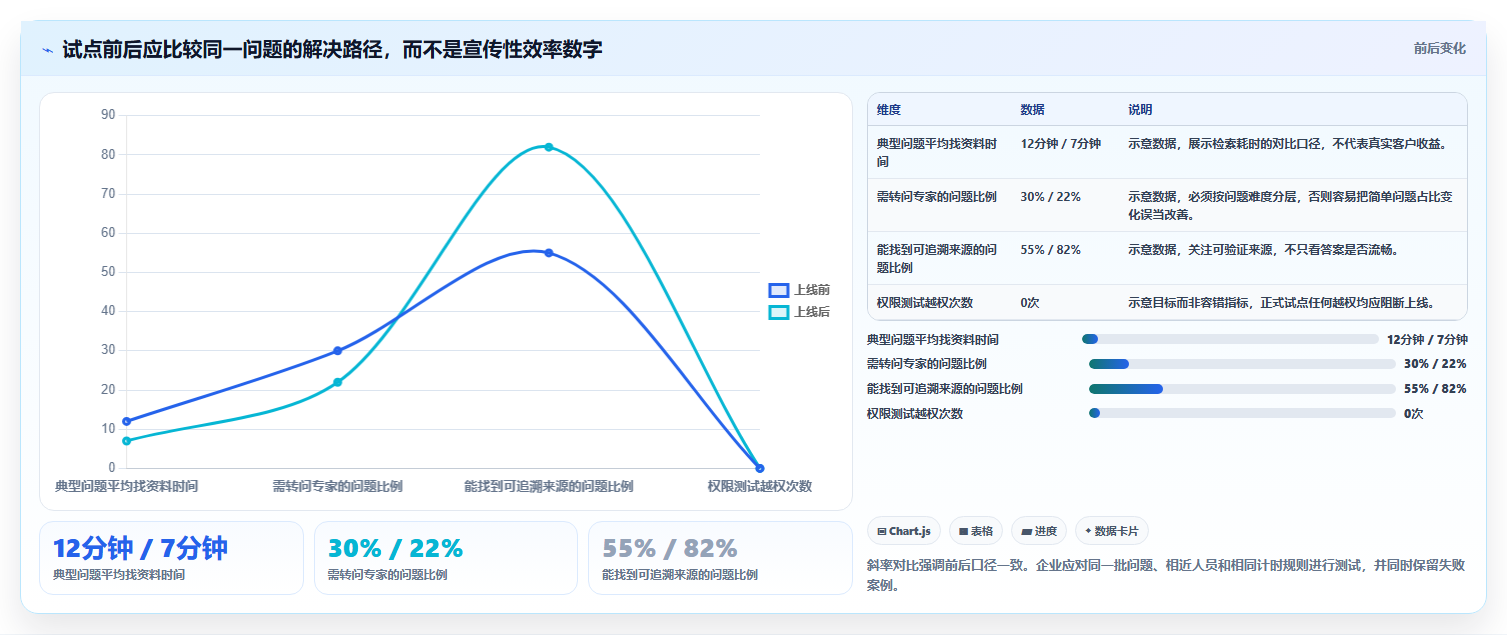Click the 能找到可追溯来源的问题比例 progress bar
The height and width of the screenshot is (635, 1507).
pos(1242,389)
